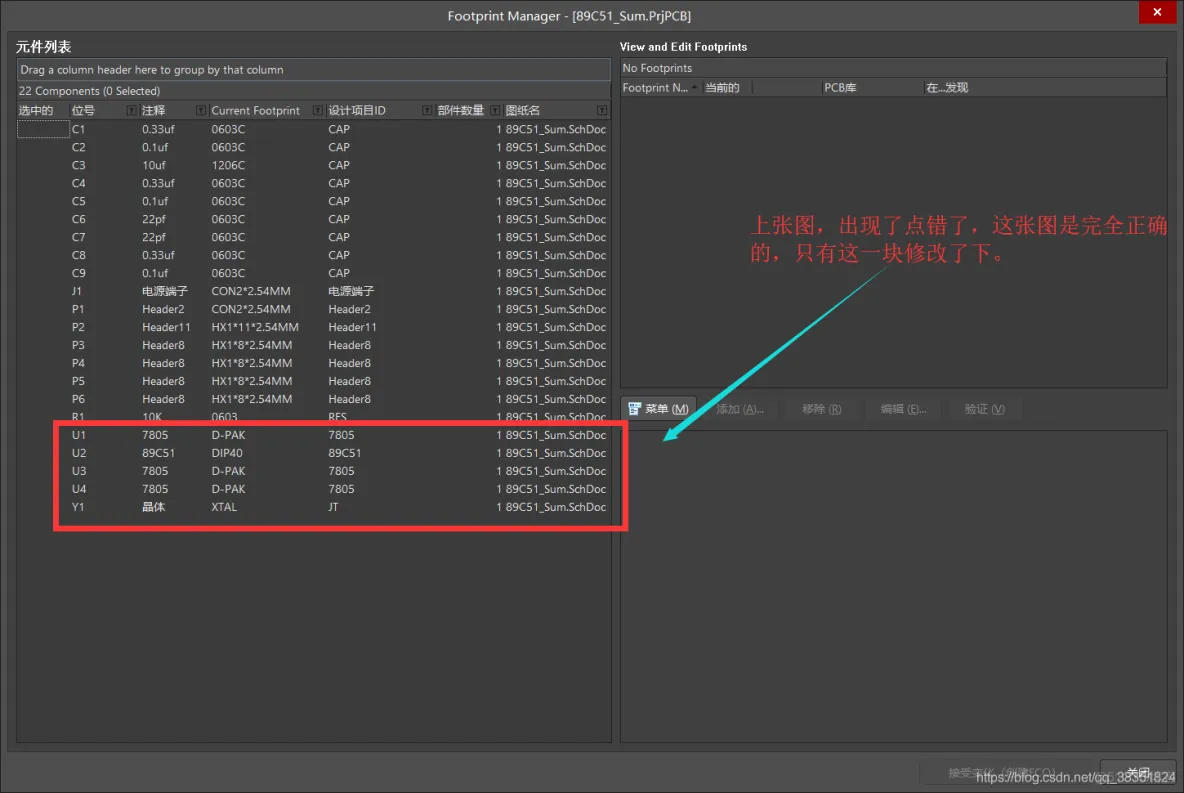Click the 10K comment cell

(152, 417)
